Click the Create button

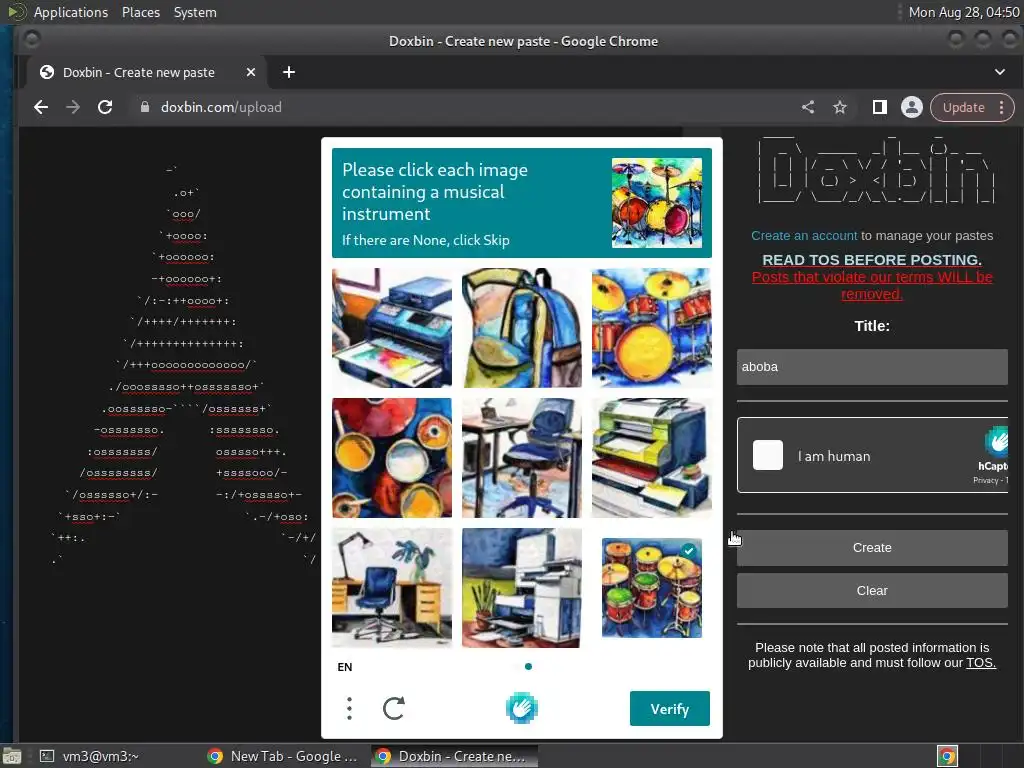click(x=872, y=548)
